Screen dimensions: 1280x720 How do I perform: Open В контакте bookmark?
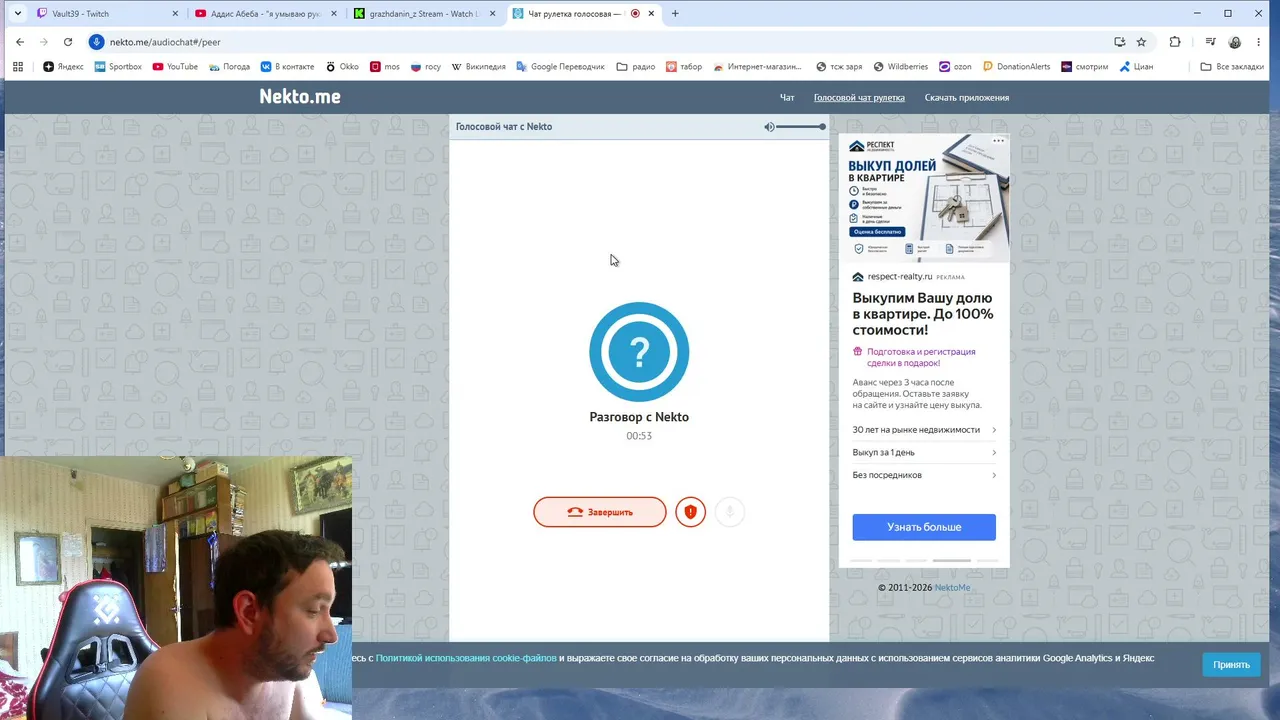click(x=287, y=67)
